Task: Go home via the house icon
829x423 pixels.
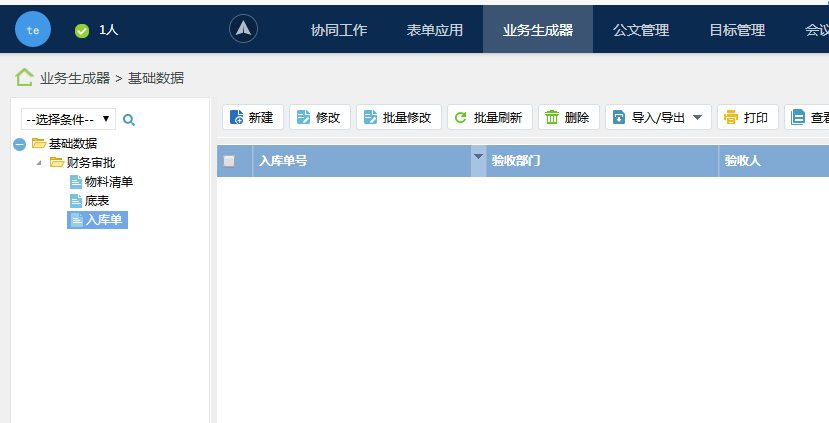Action: tap(24, 78)
